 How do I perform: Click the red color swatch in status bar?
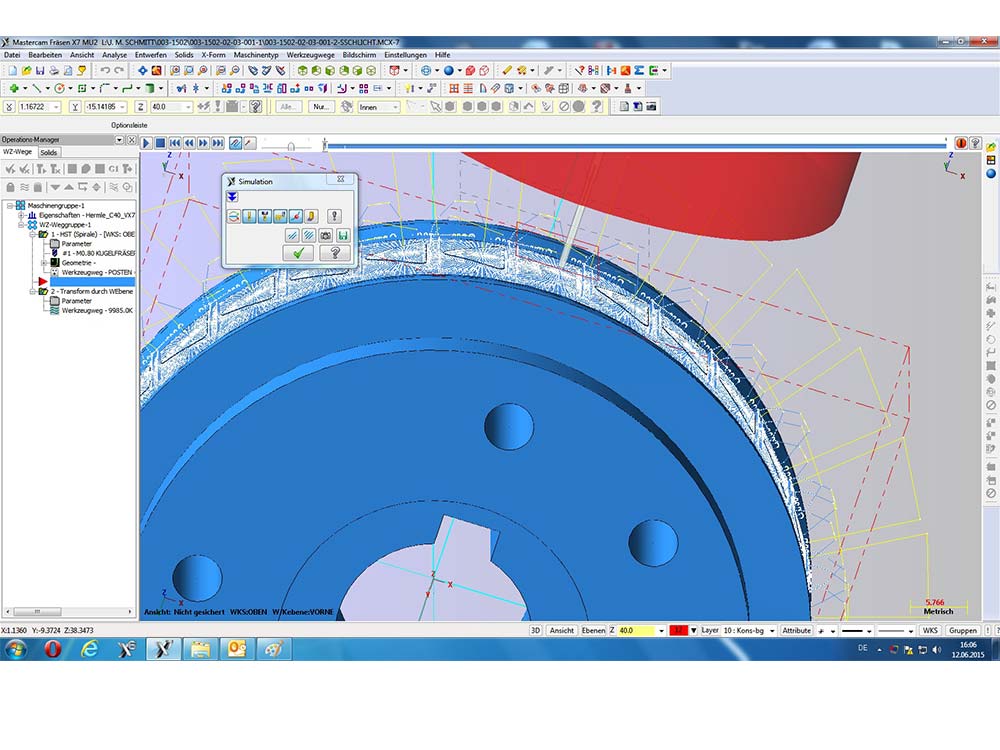pos(678,631)
